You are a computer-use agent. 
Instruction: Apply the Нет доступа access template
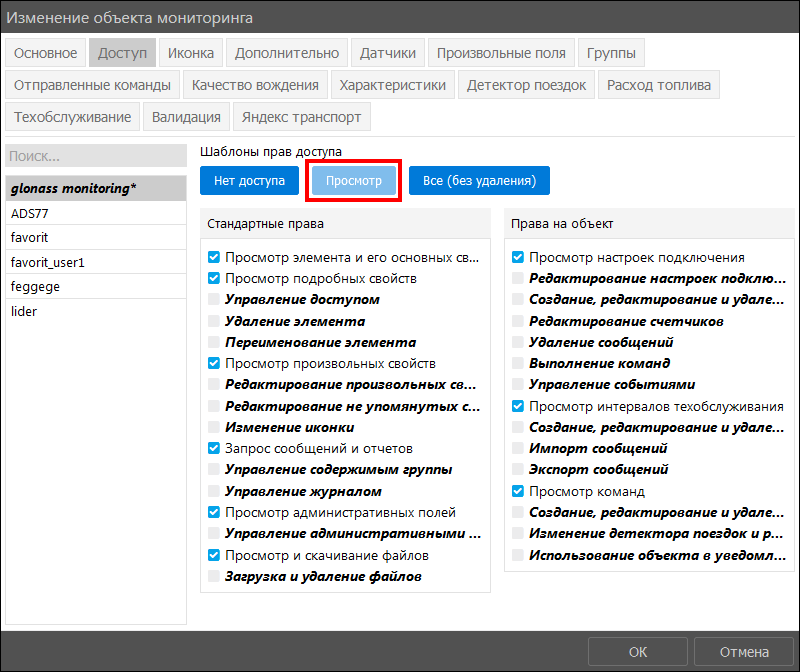point(249,181)
